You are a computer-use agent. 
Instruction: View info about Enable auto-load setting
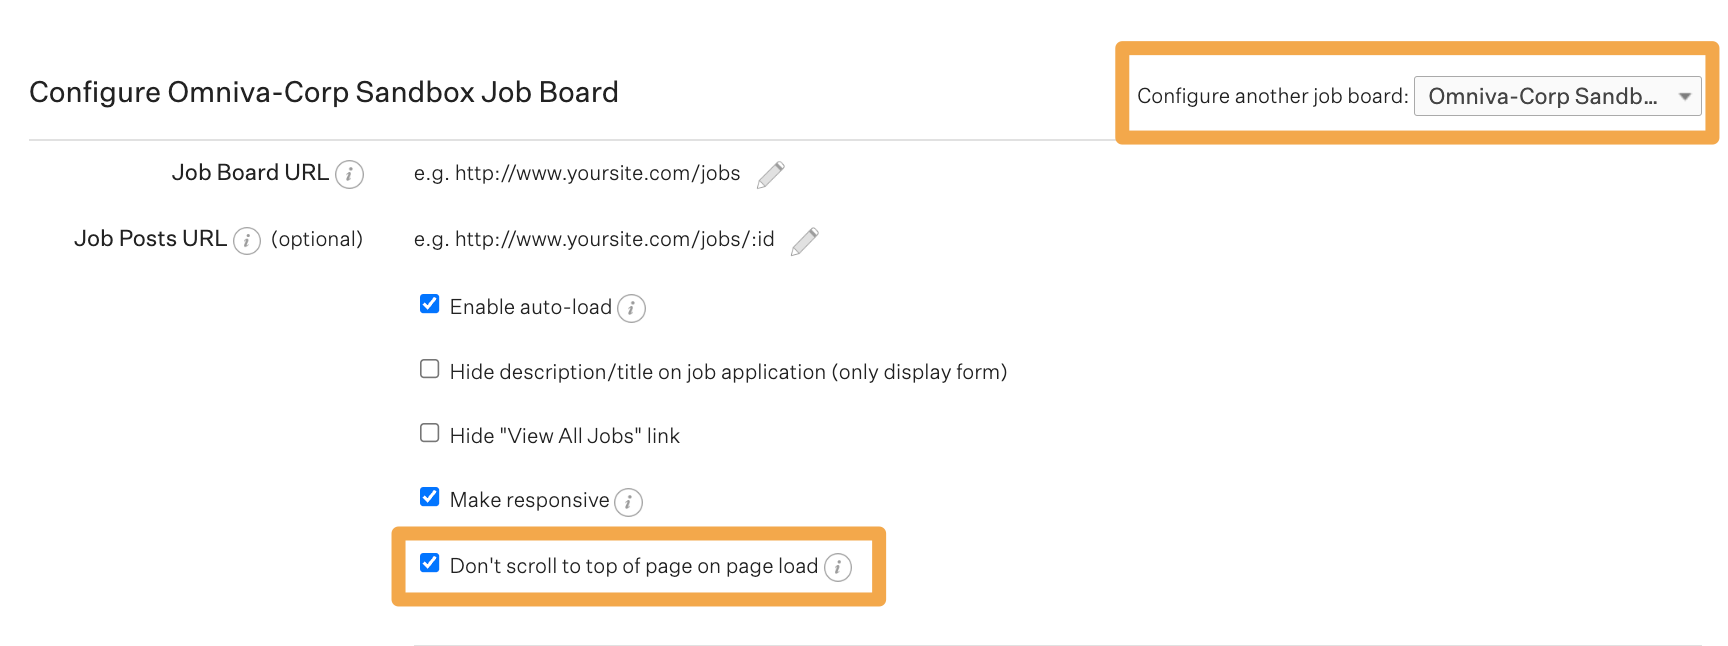(631, 308)
